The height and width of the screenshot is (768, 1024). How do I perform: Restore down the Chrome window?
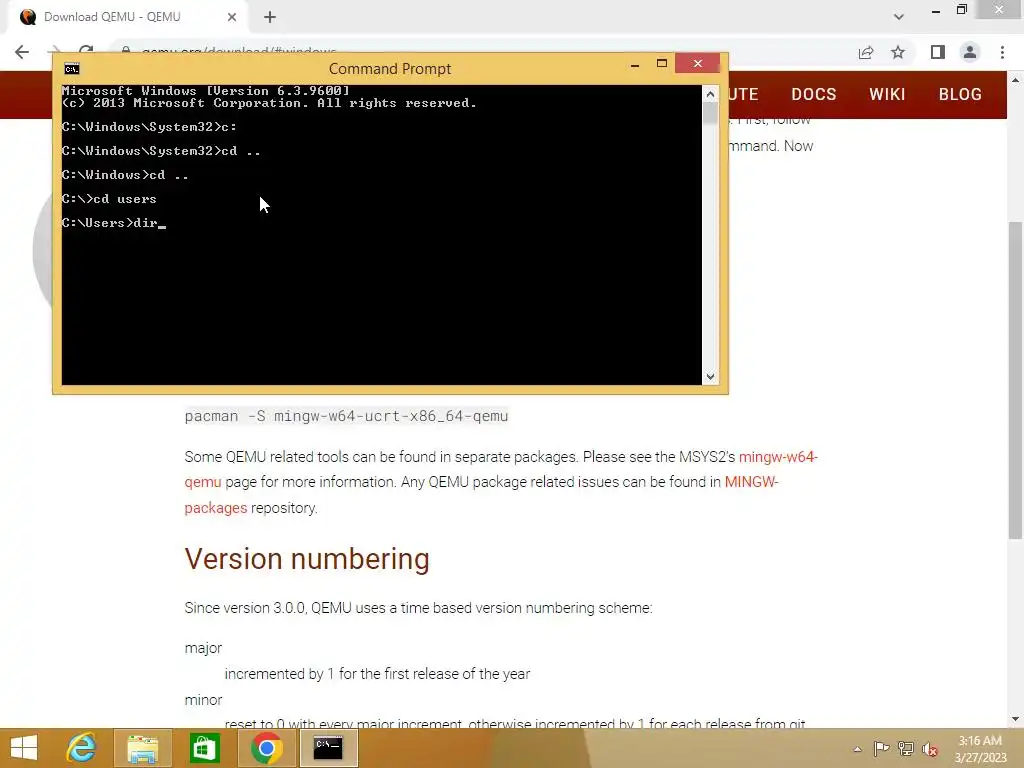pyautogui.click(x=961, y=10)
